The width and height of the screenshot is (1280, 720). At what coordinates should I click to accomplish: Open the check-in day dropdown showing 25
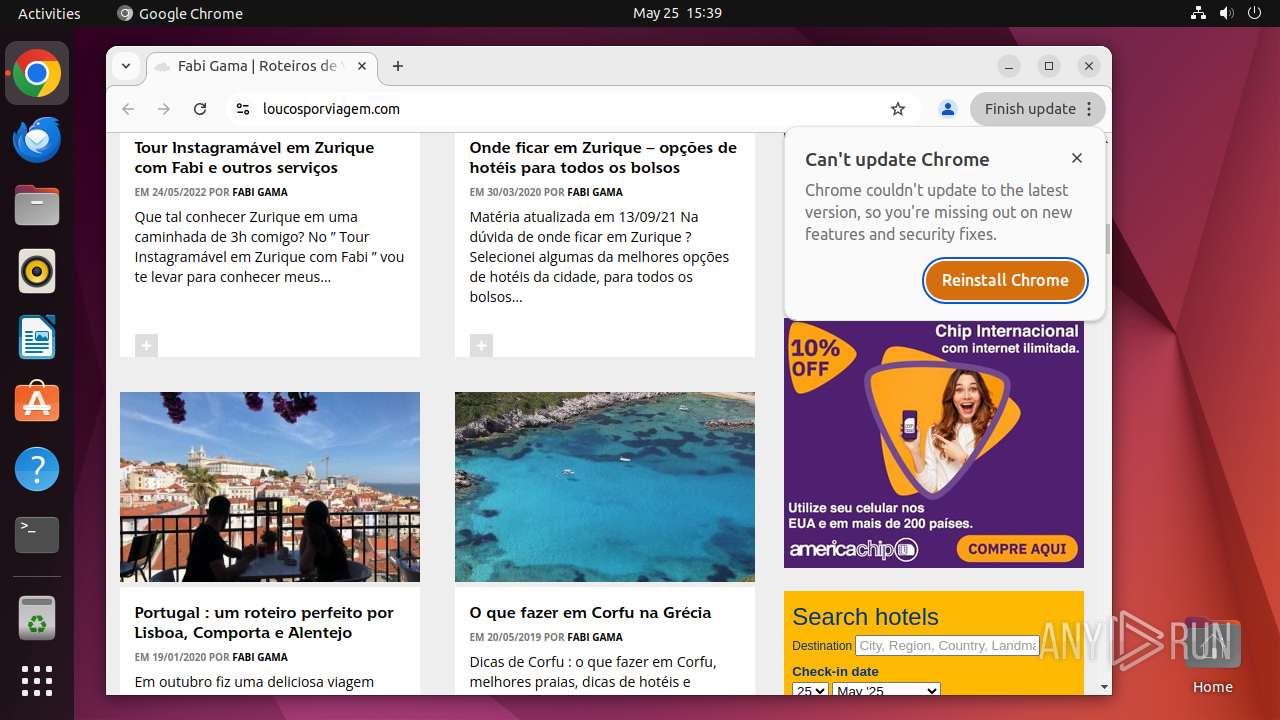pos(810,691)
